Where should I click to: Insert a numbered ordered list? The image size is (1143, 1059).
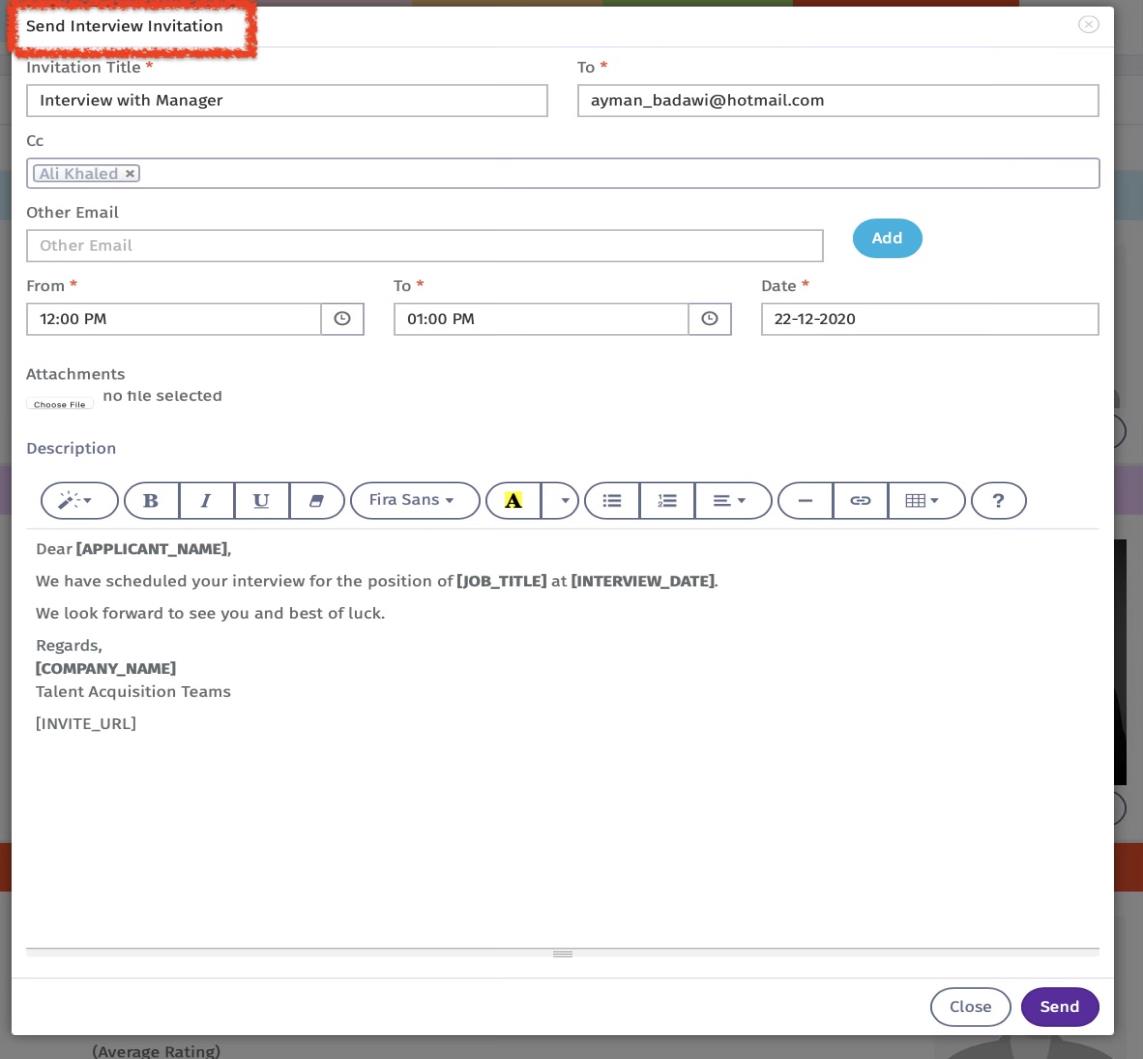pos(667,501)
